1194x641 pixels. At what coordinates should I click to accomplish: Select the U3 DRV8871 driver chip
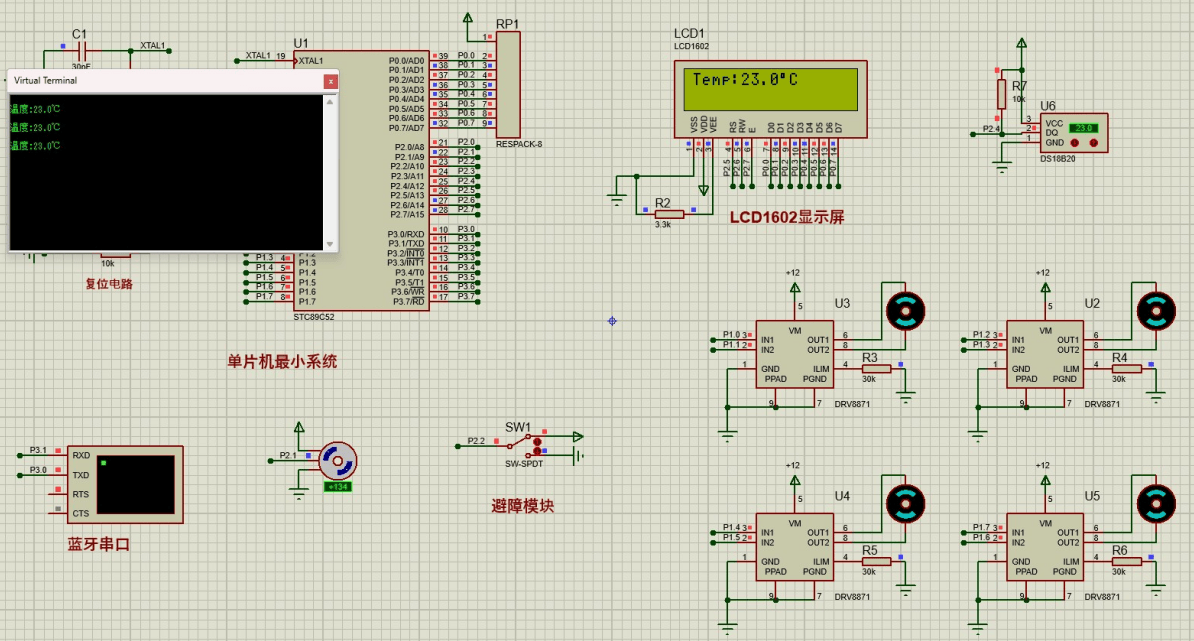[x=793, y=354]
